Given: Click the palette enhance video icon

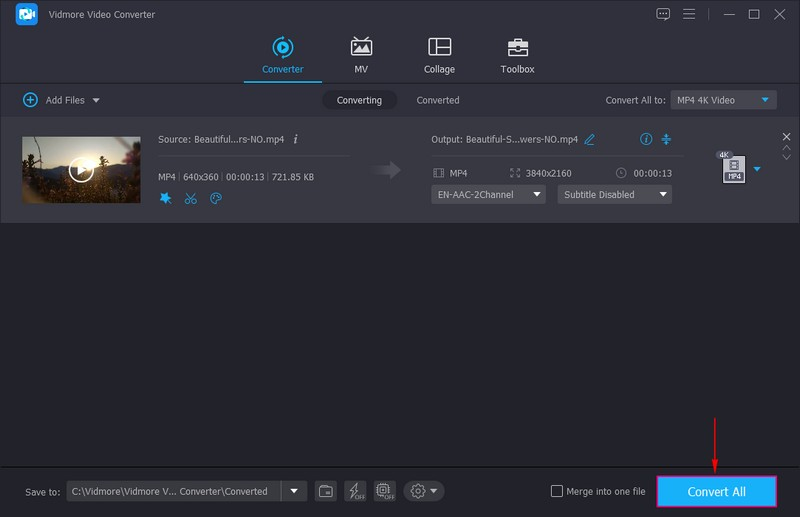Looking at the screenshot, I should point(216,198).
